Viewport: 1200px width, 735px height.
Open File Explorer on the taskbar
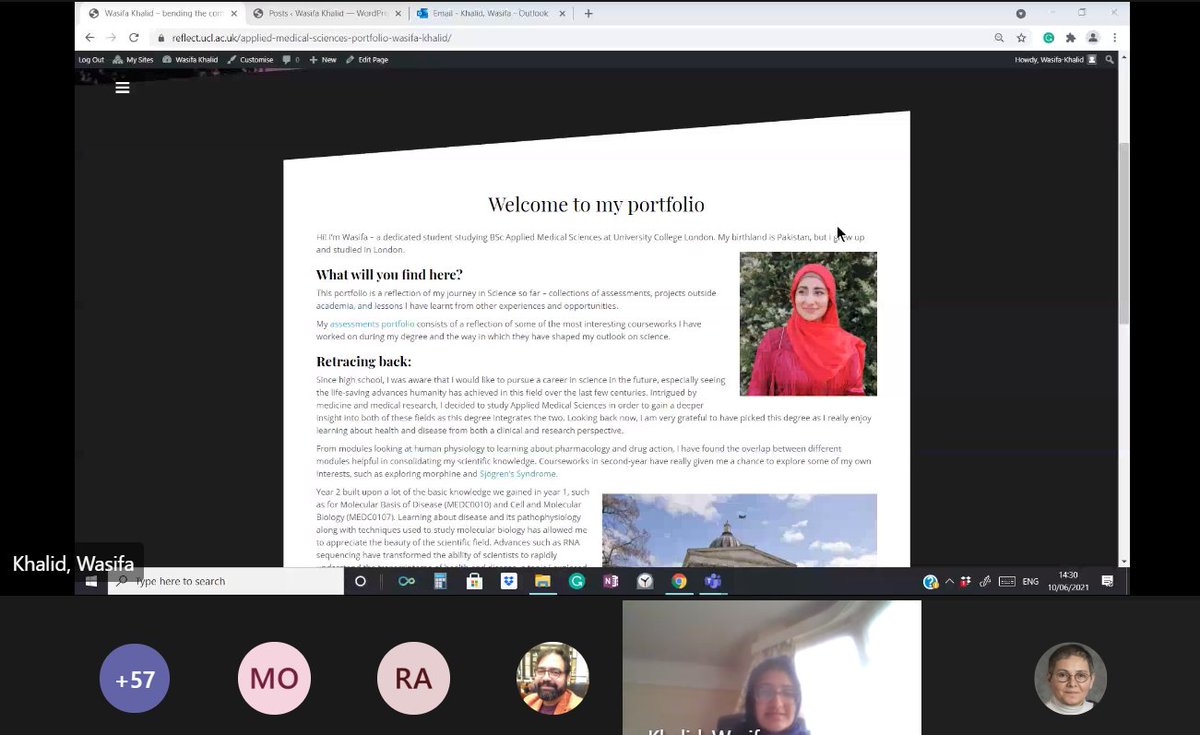(x=542, y=581)
